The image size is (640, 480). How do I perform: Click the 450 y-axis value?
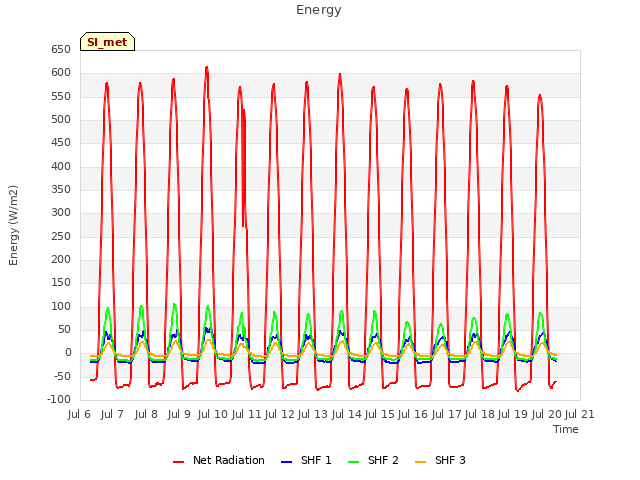tap(61, 143)
